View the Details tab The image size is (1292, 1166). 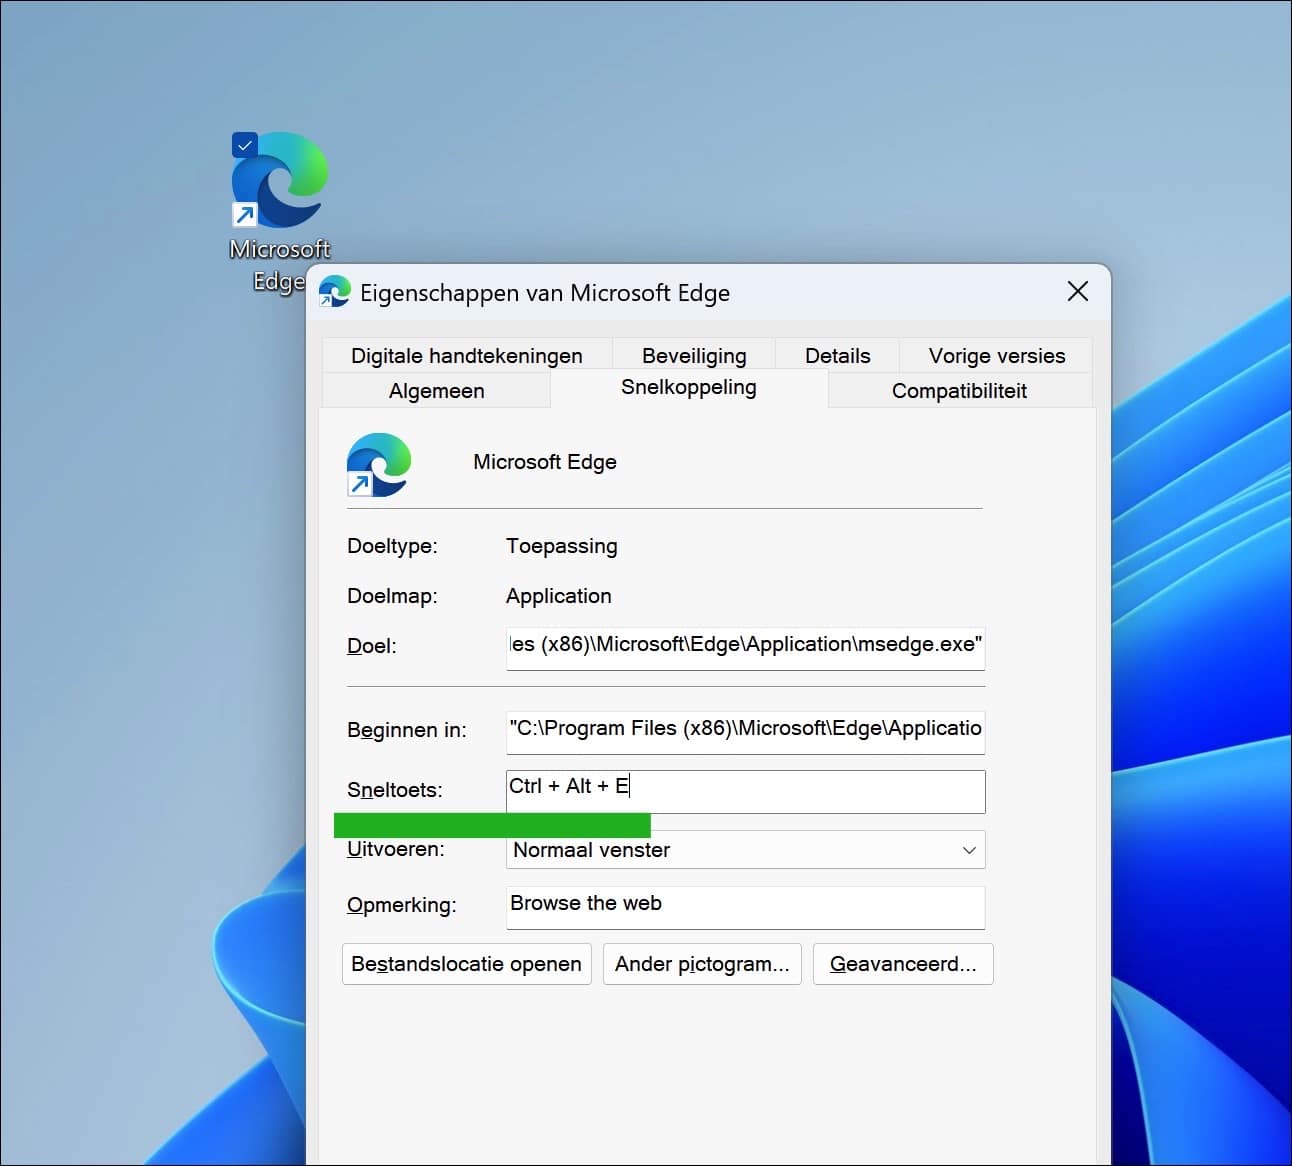pos(837,355)
